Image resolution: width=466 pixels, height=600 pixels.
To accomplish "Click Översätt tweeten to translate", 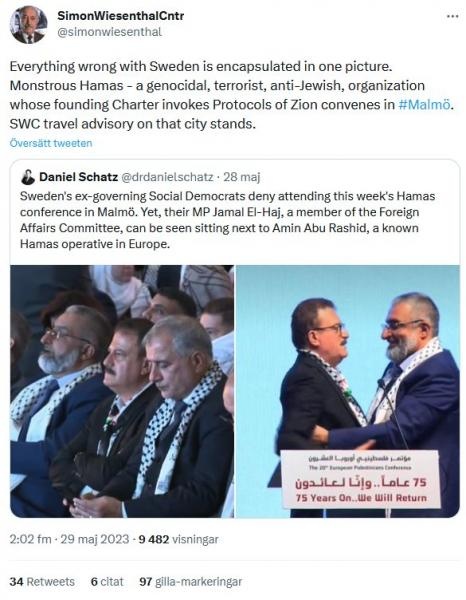I will 51,143.
